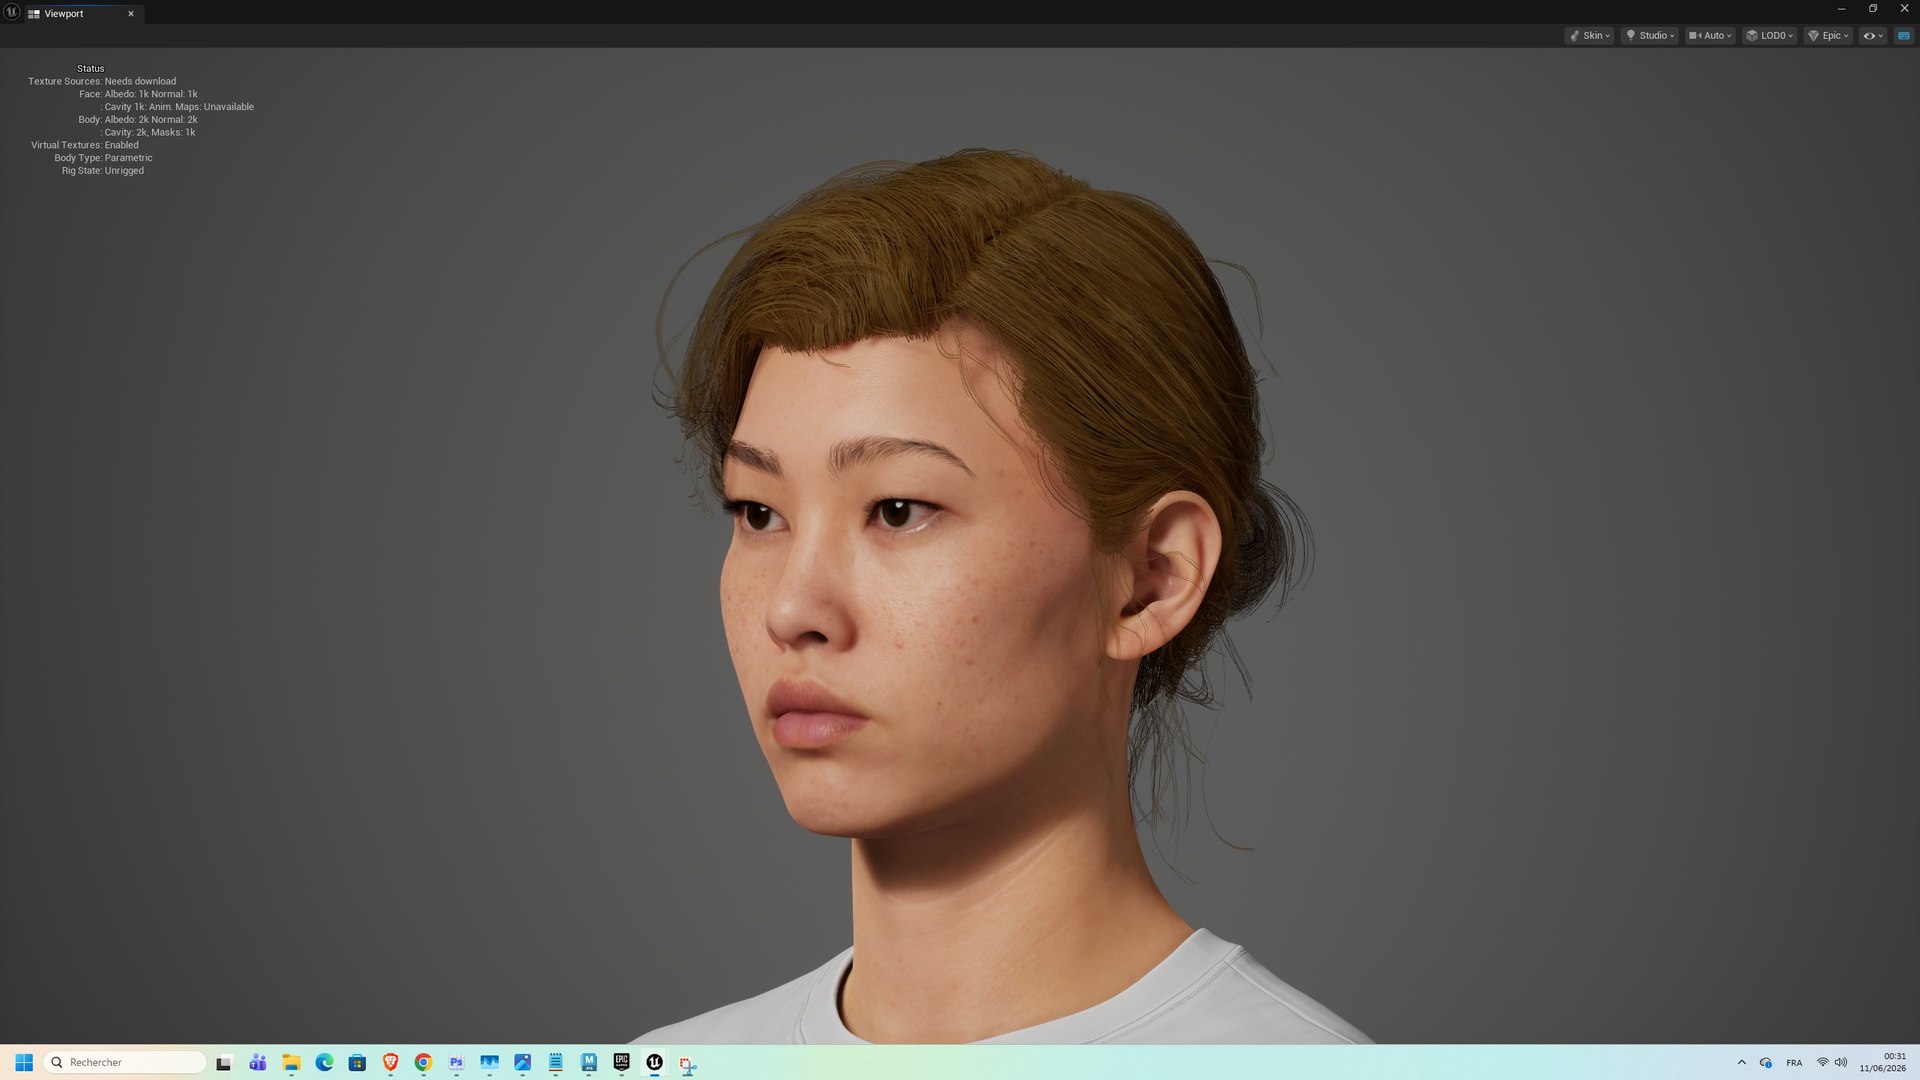Close the Viewport tab
Image resolution: width=1920 pixels, height=1080 pixels.
point(131,14)
